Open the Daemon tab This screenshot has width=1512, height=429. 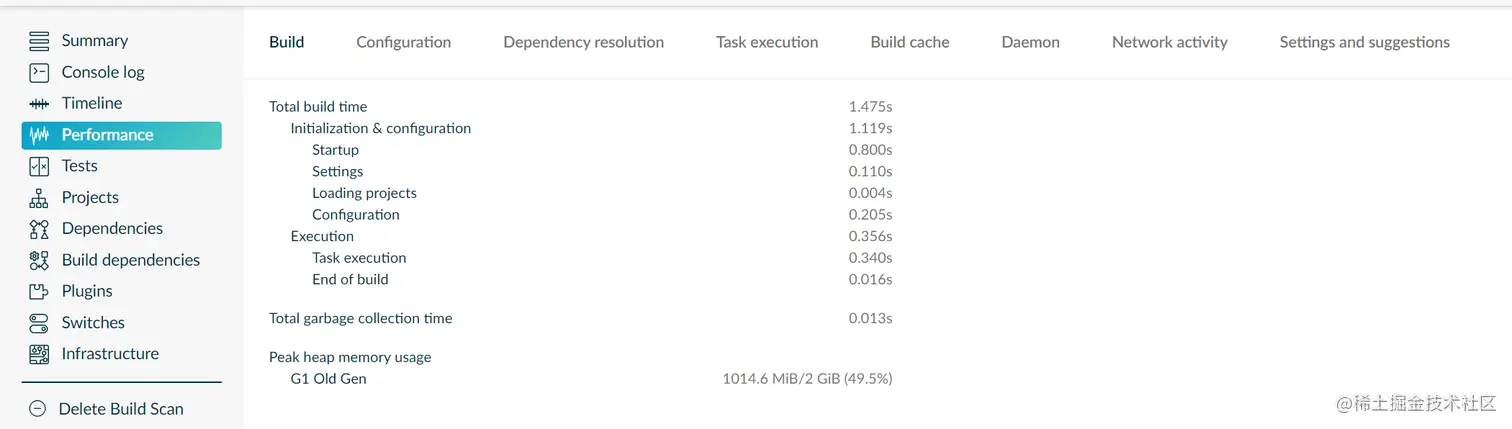coord(1030,42)
